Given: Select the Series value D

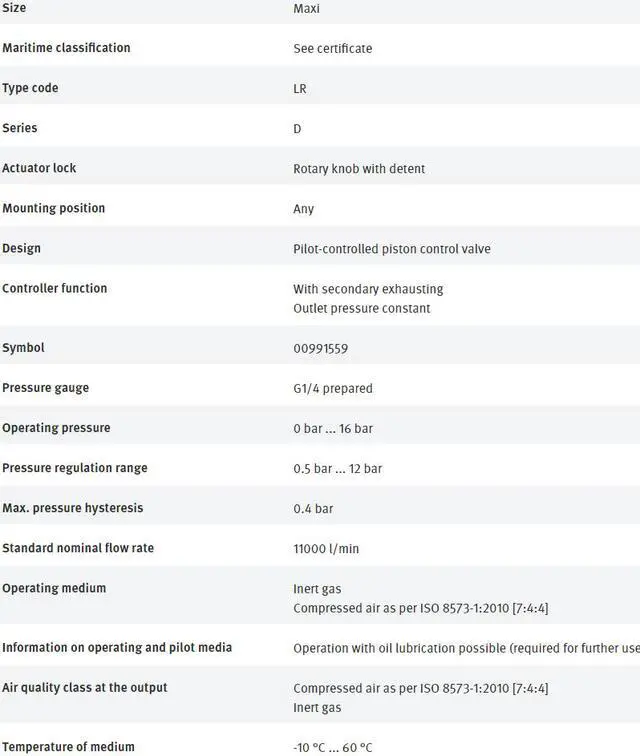Looking at the screenshot, I should 297,129.
